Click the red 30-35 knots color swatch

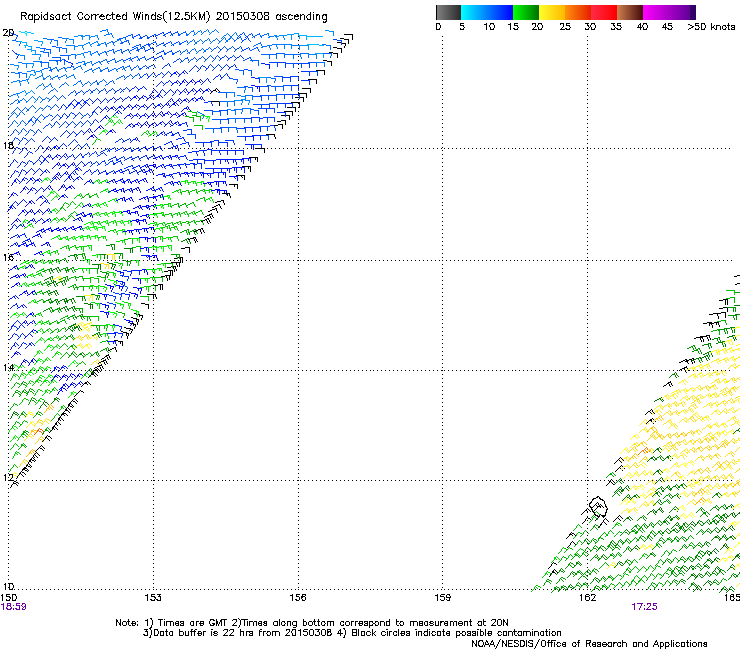604,12
